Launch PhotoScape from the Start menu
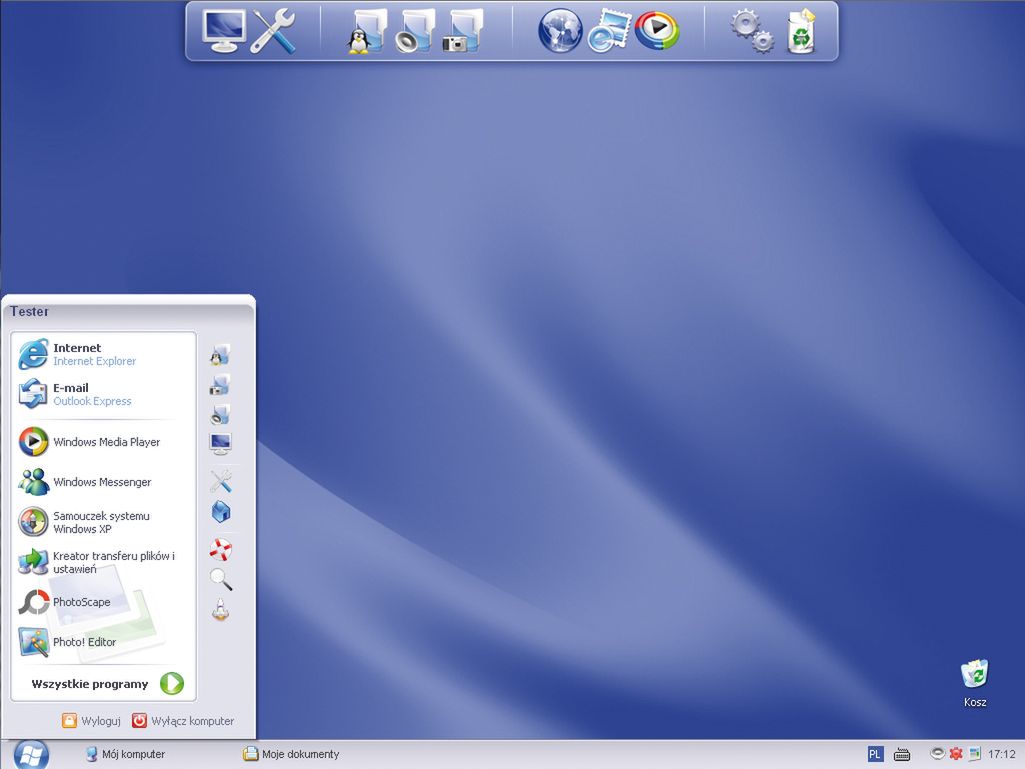The width and height of the screenshot is (1025, 769). click(103, 602)
